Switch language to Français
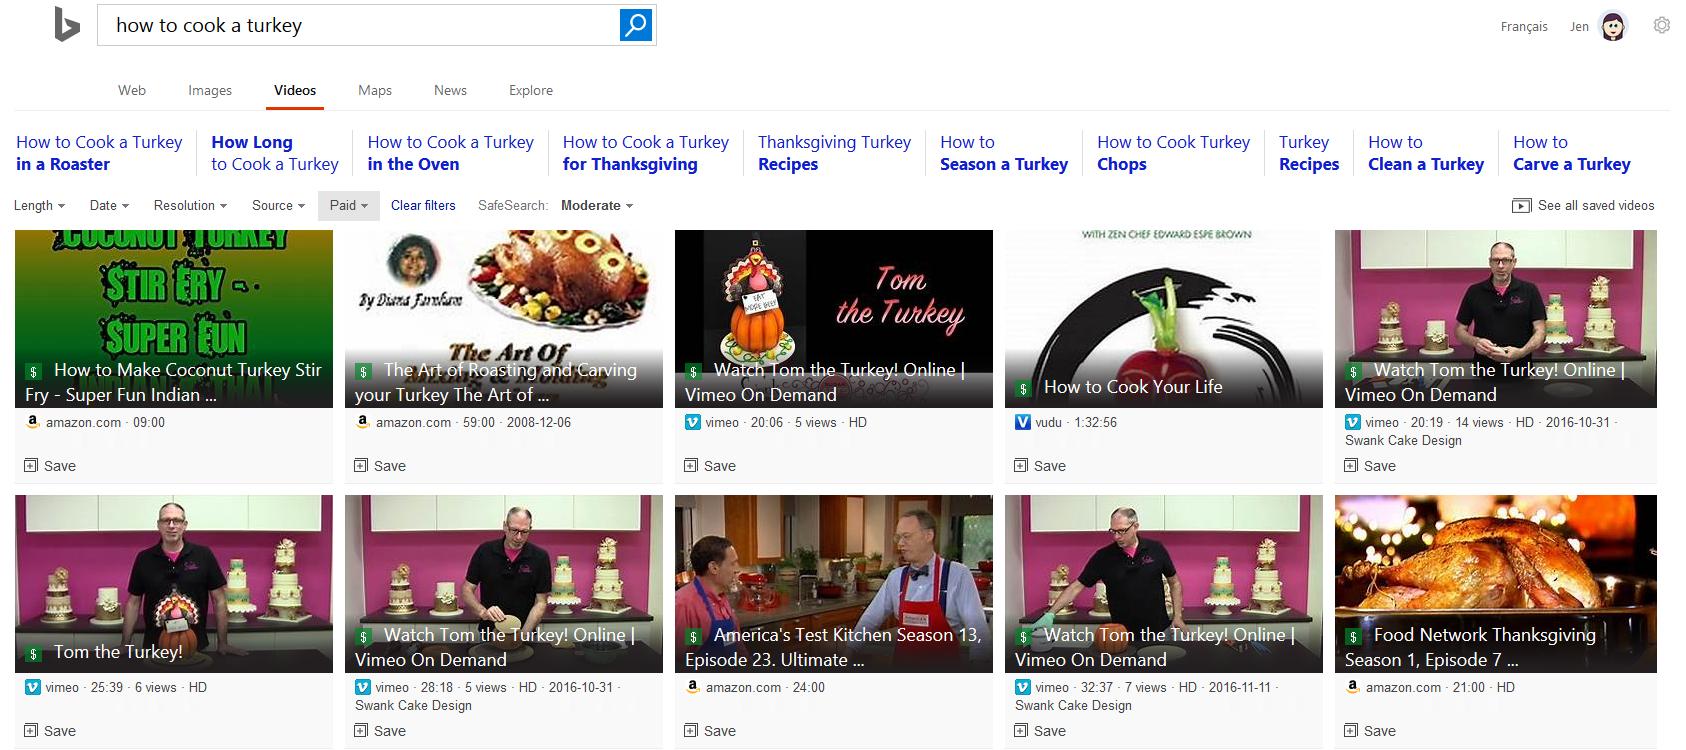 (1523, 27)
